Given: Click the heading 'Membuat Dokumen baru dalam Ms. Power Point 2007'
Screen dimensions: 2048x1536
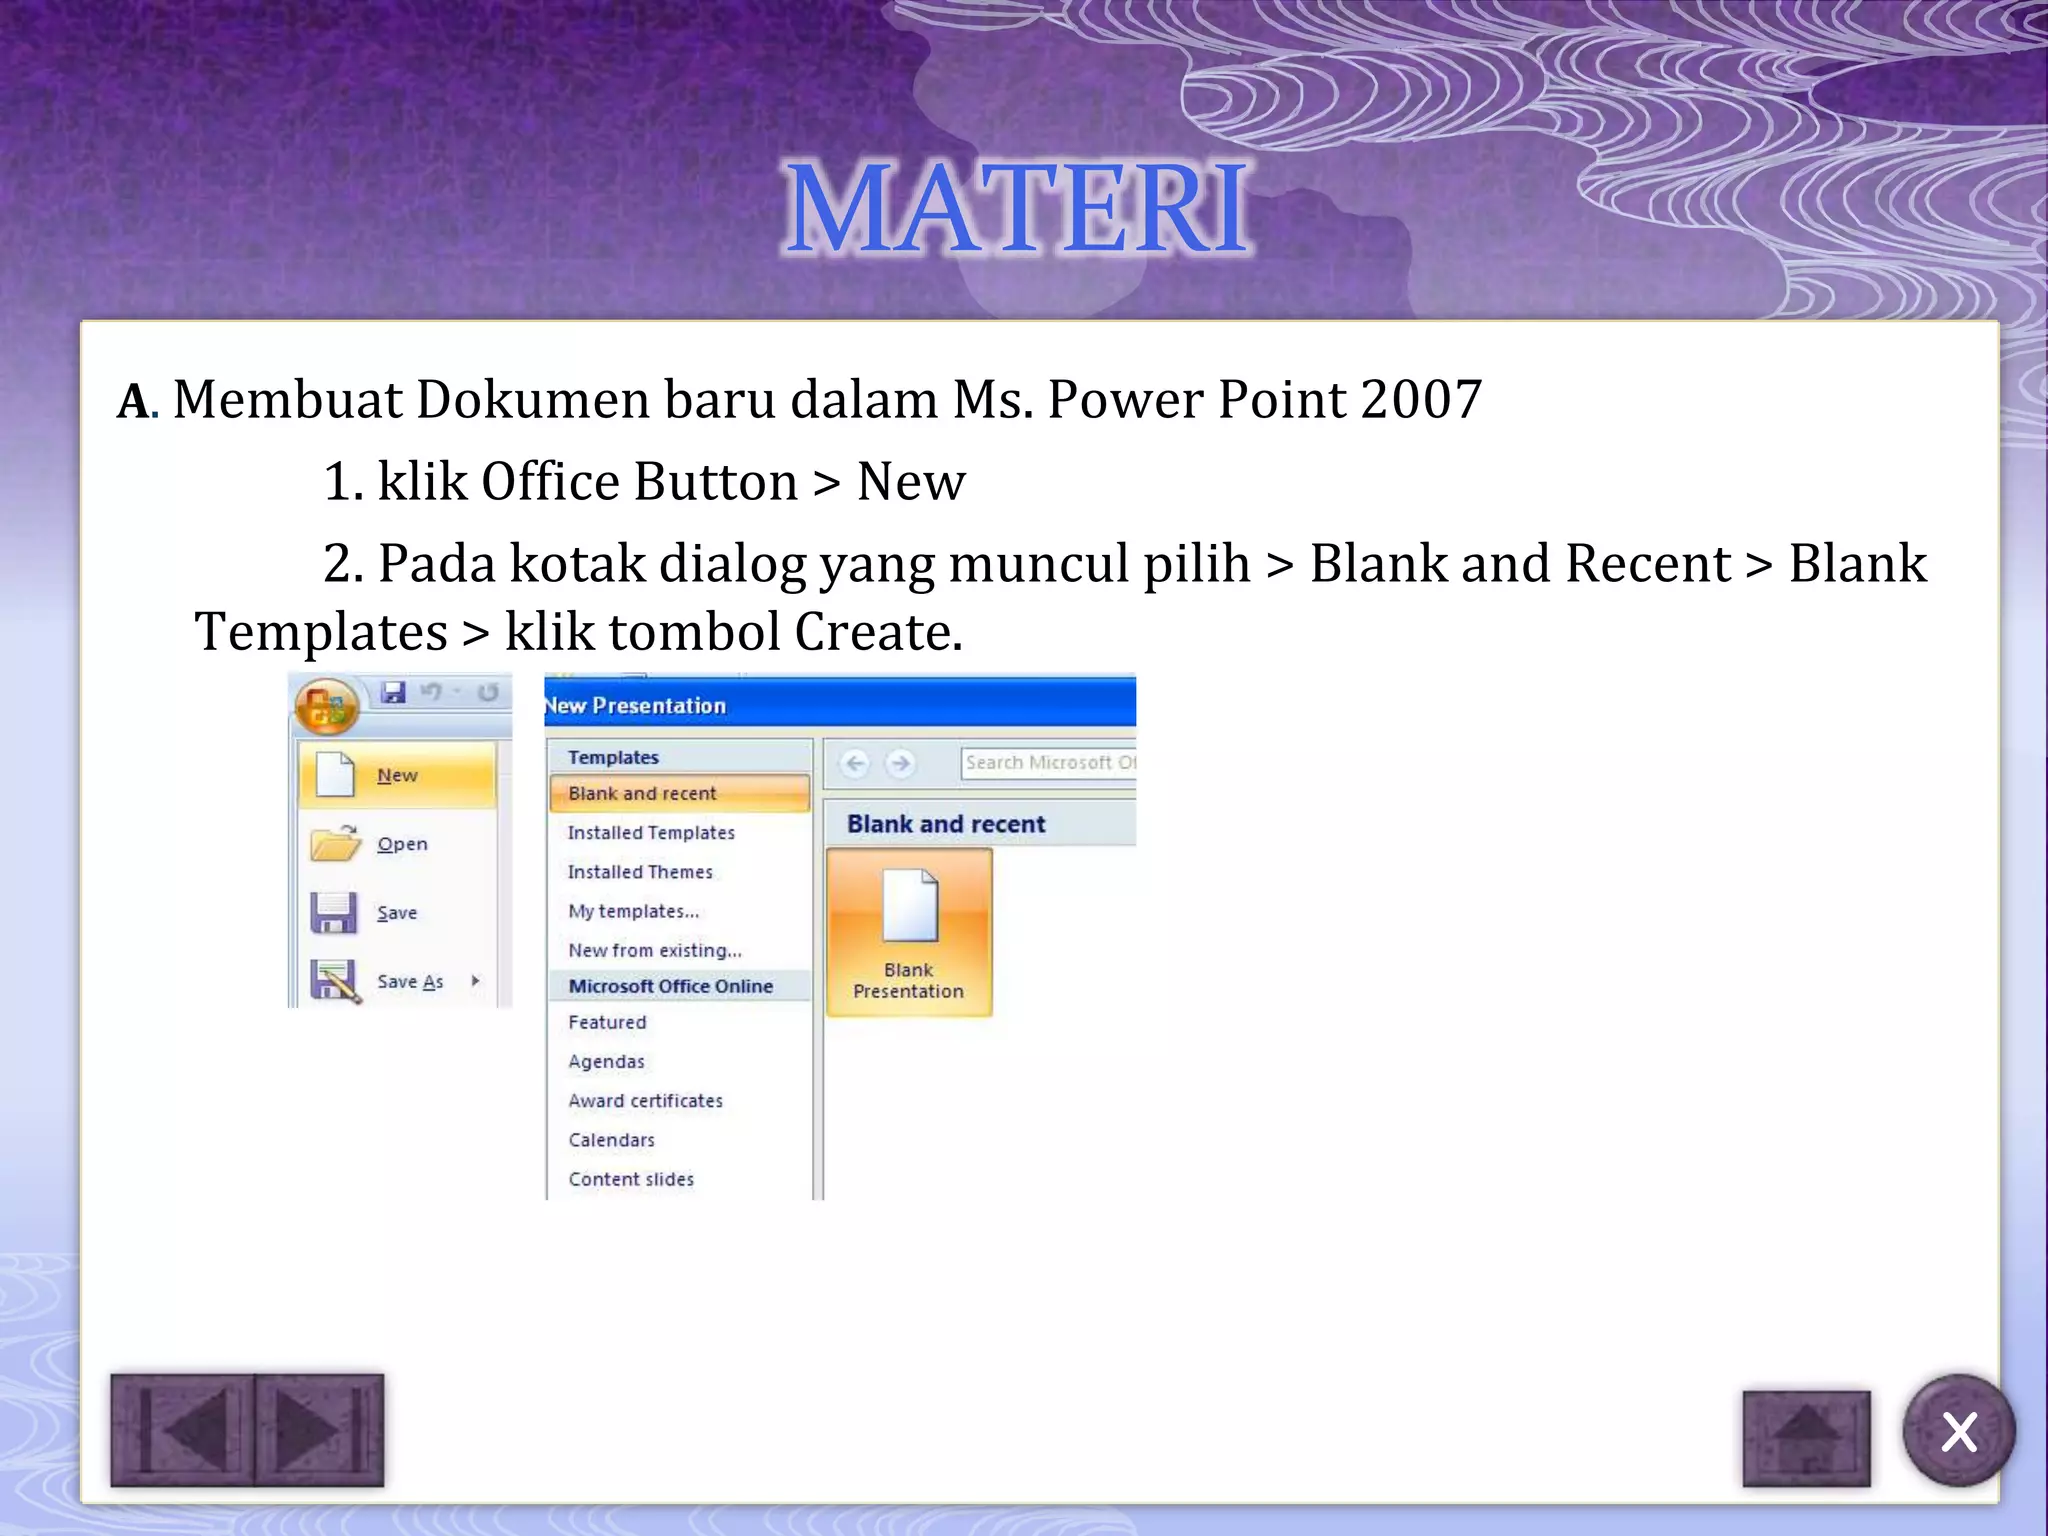Looking at the screenshot, I should pos(827,400).
